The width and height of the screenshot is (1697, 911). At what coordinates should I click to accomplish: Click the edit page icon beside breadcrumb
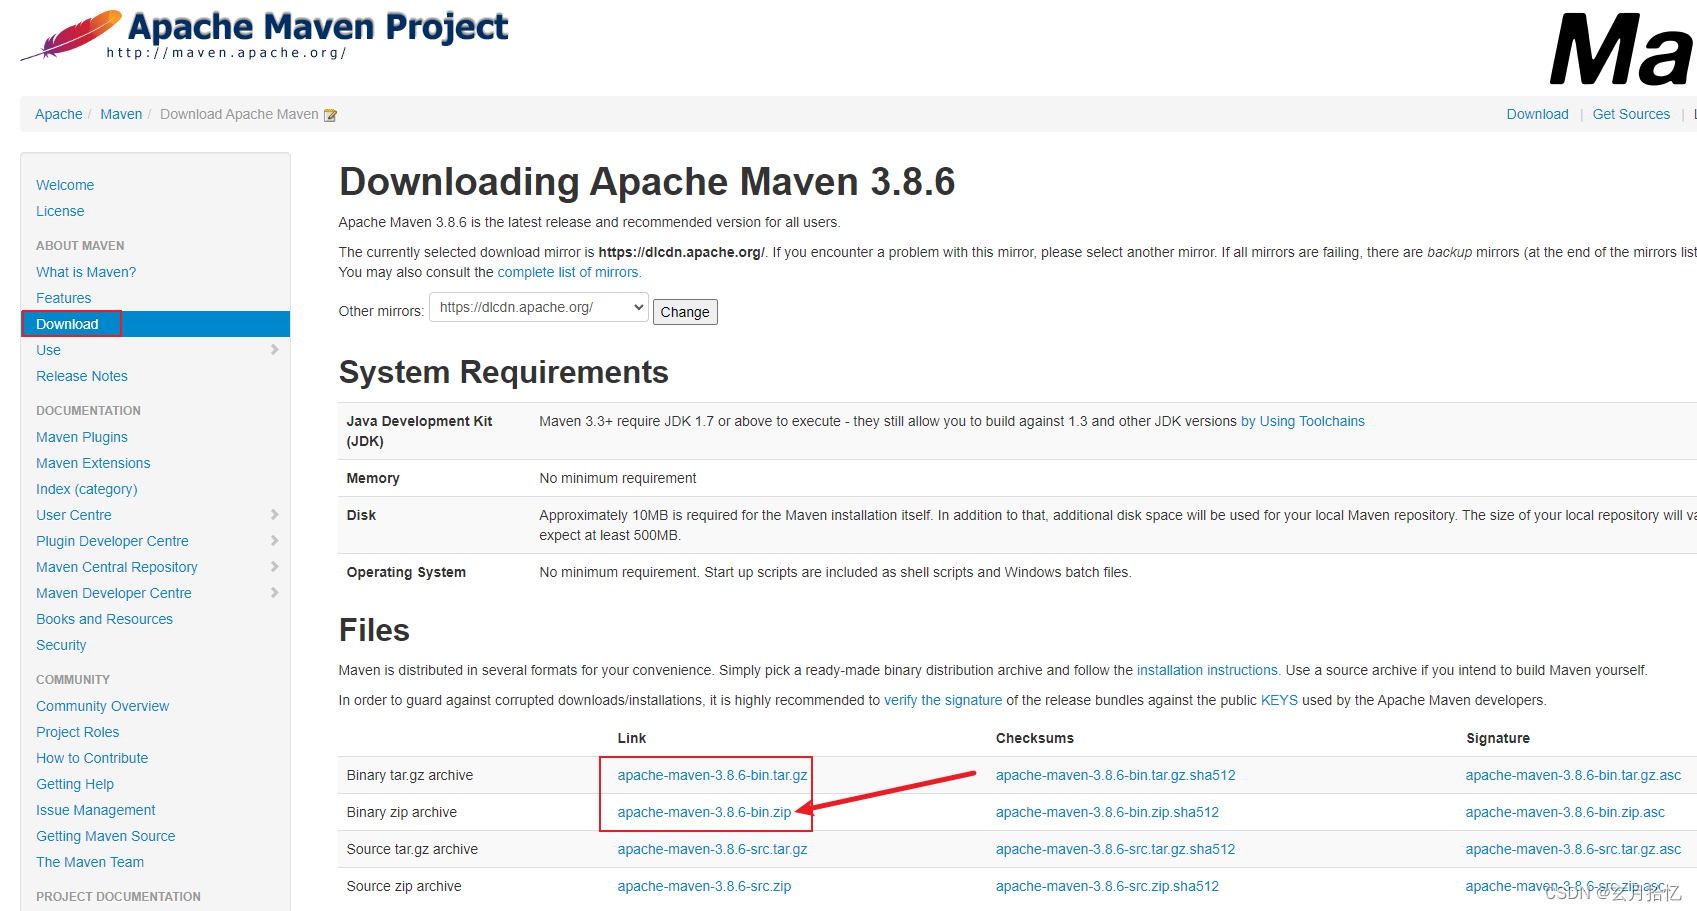330,115
